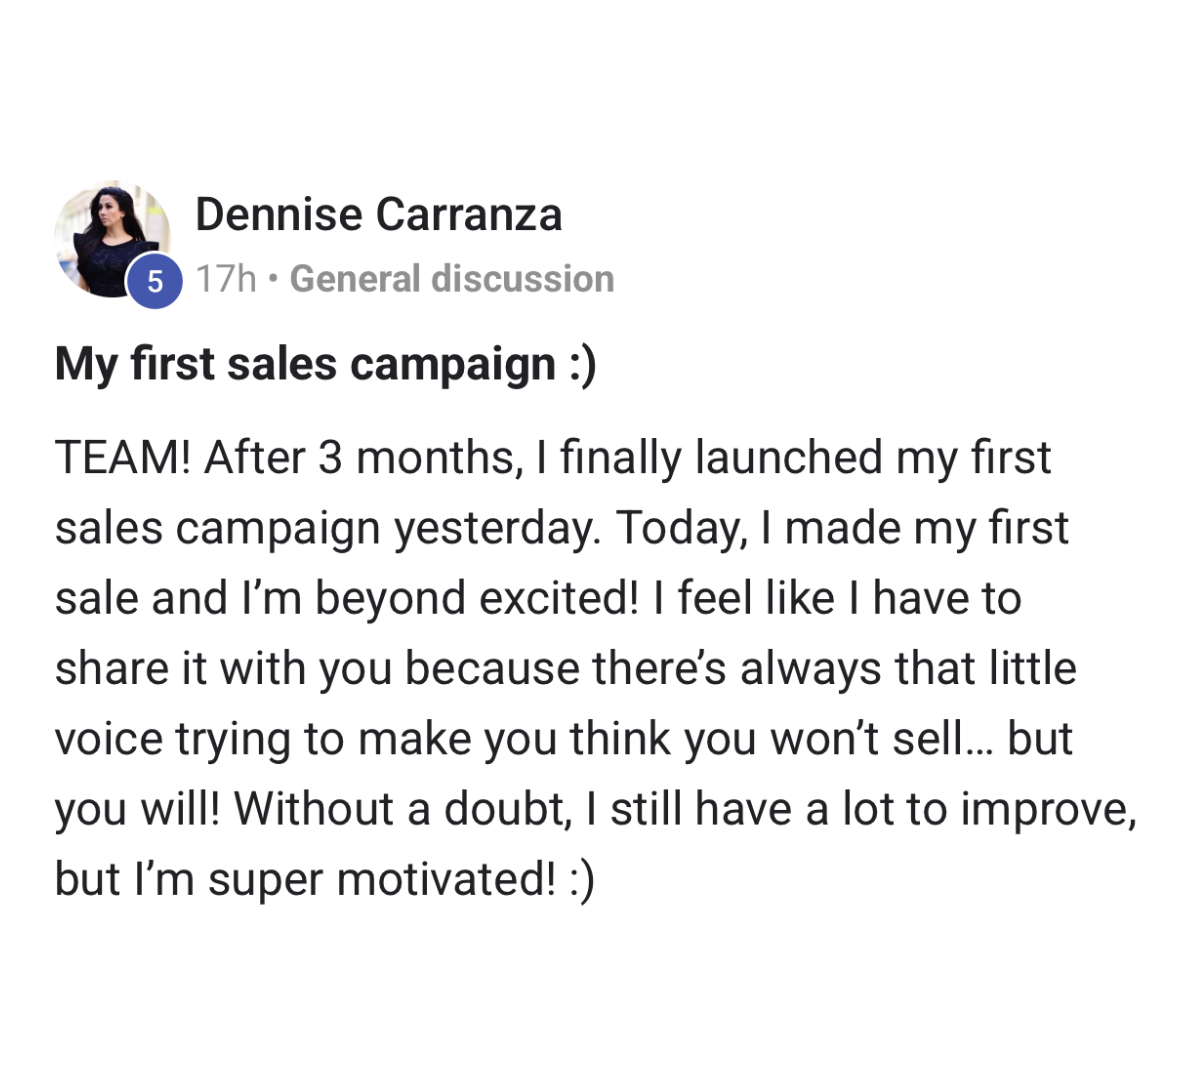Image resolution: width=1200 pixels, height=1080 pixels.
Task: Click the smiley emoticon ending the post body
Action: pyautogui.click(x=580, y=880)
